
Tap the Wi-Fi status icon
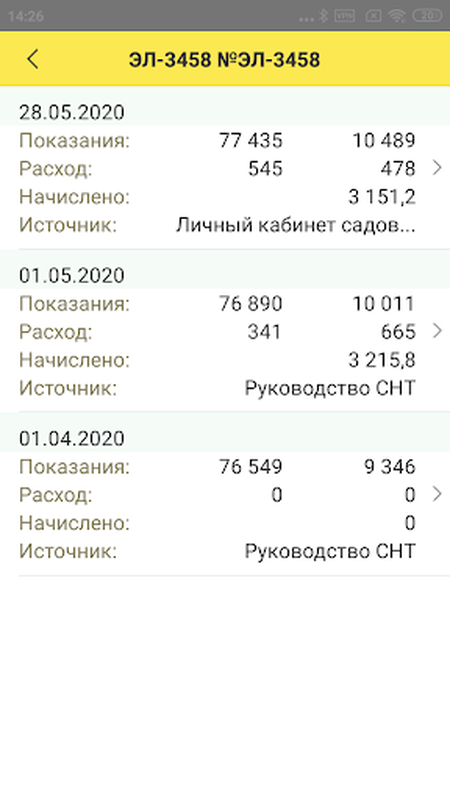[396, 16]
